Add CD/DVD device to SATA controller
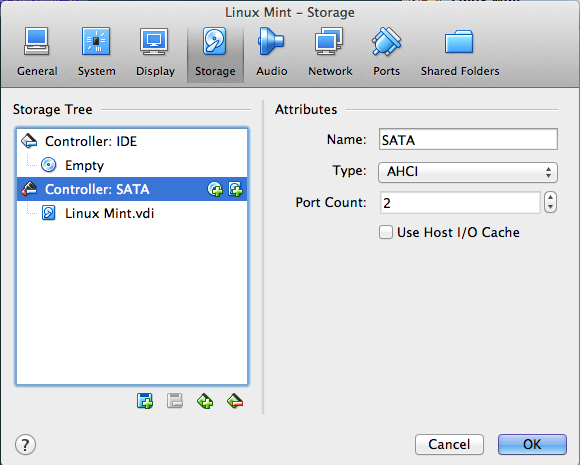The width and height of the screenshot is (580, 465). coord(215,189)
